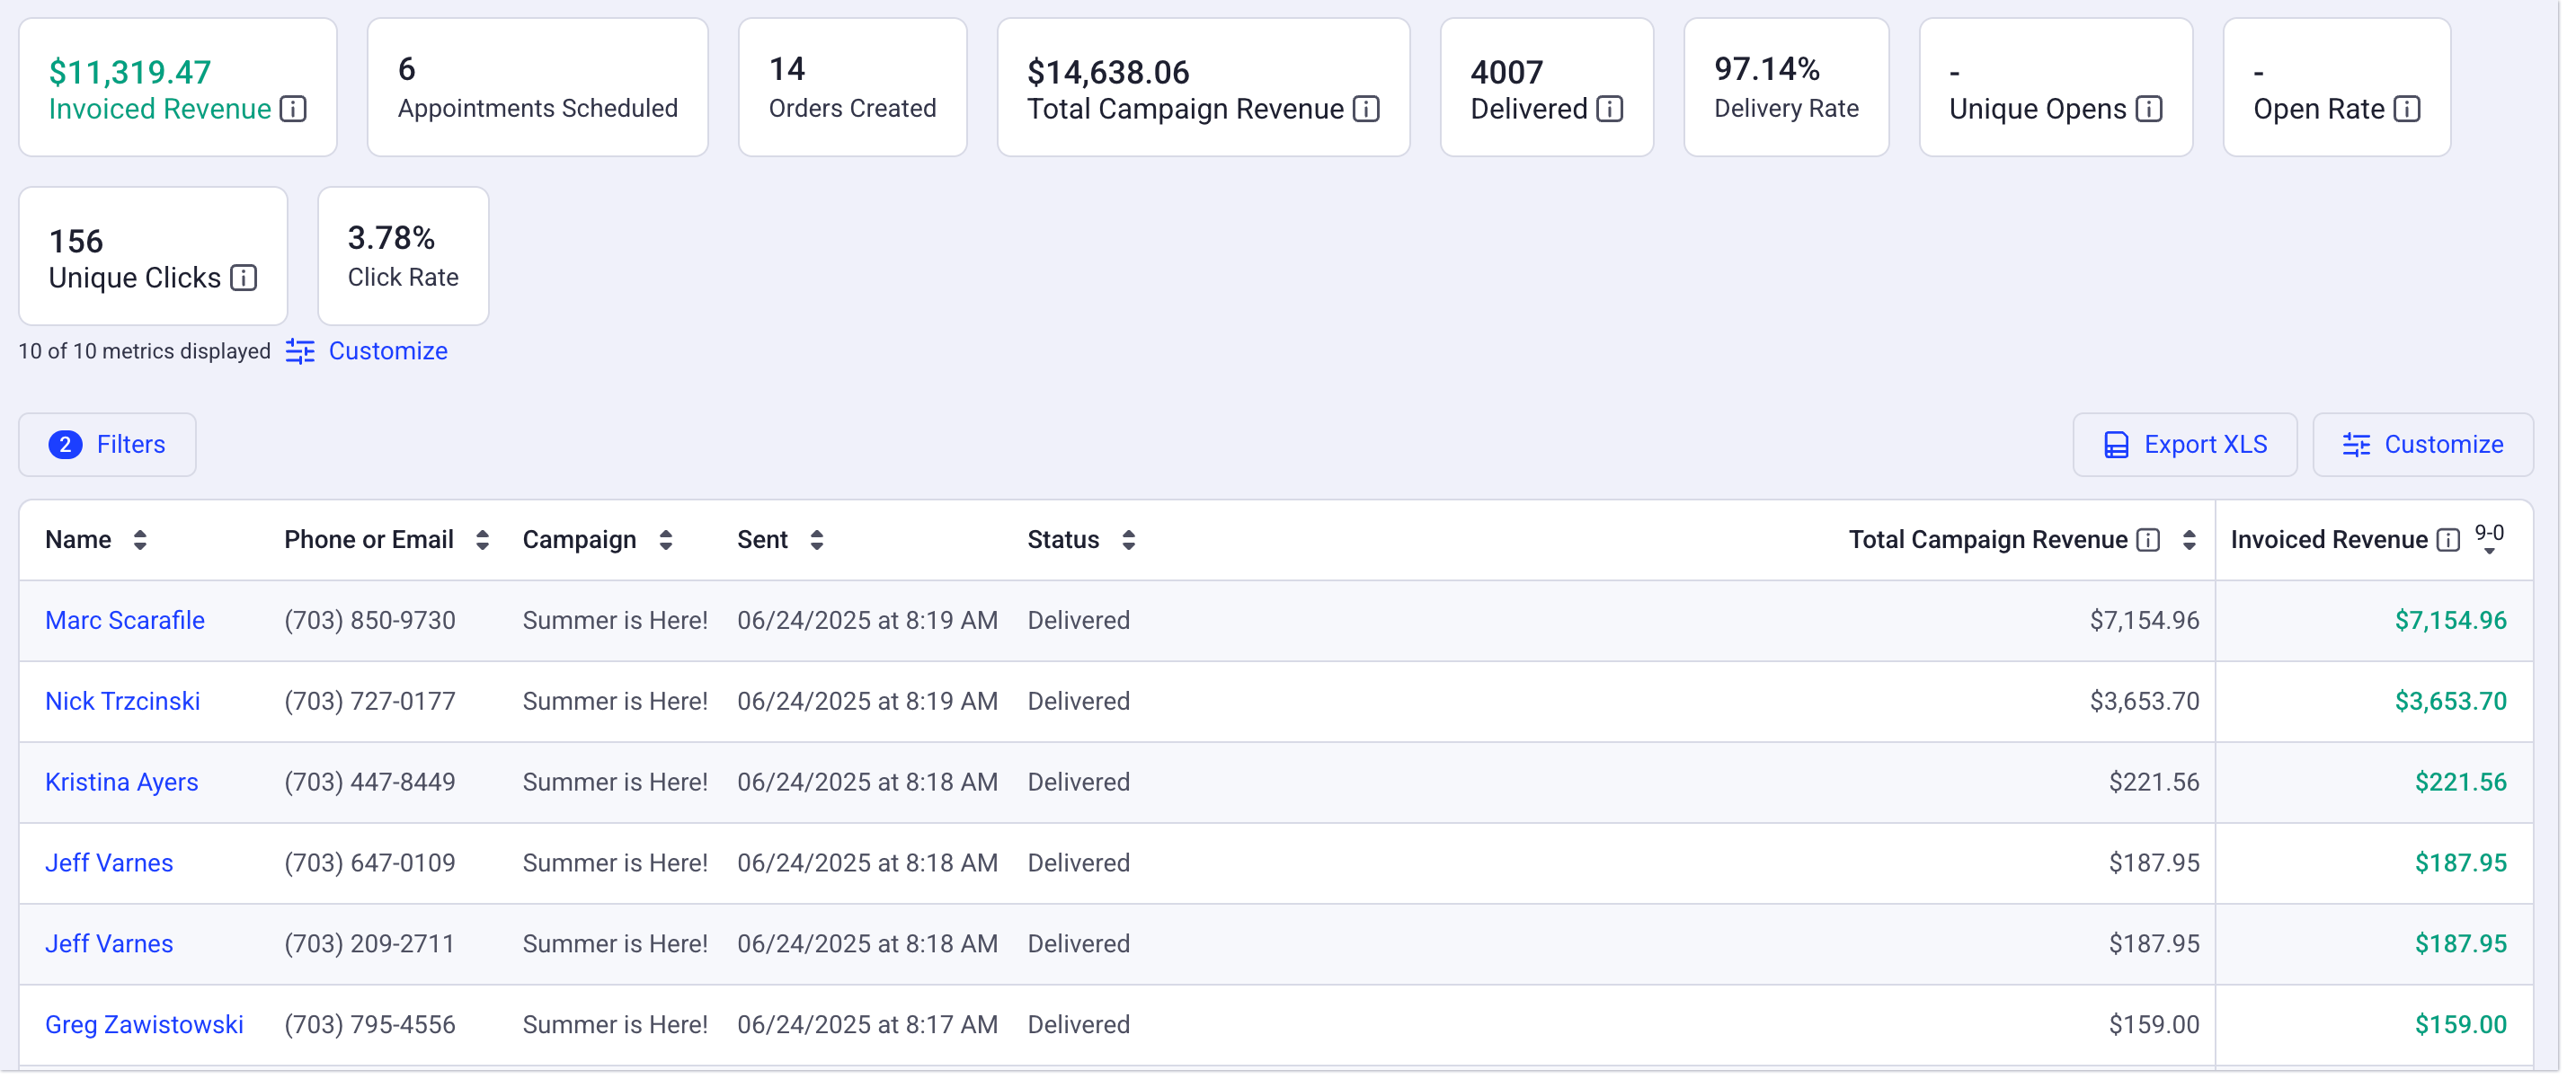Click the Export XLS book icon
The width and height of the screenshot is (2576, 1088).
2117,444
